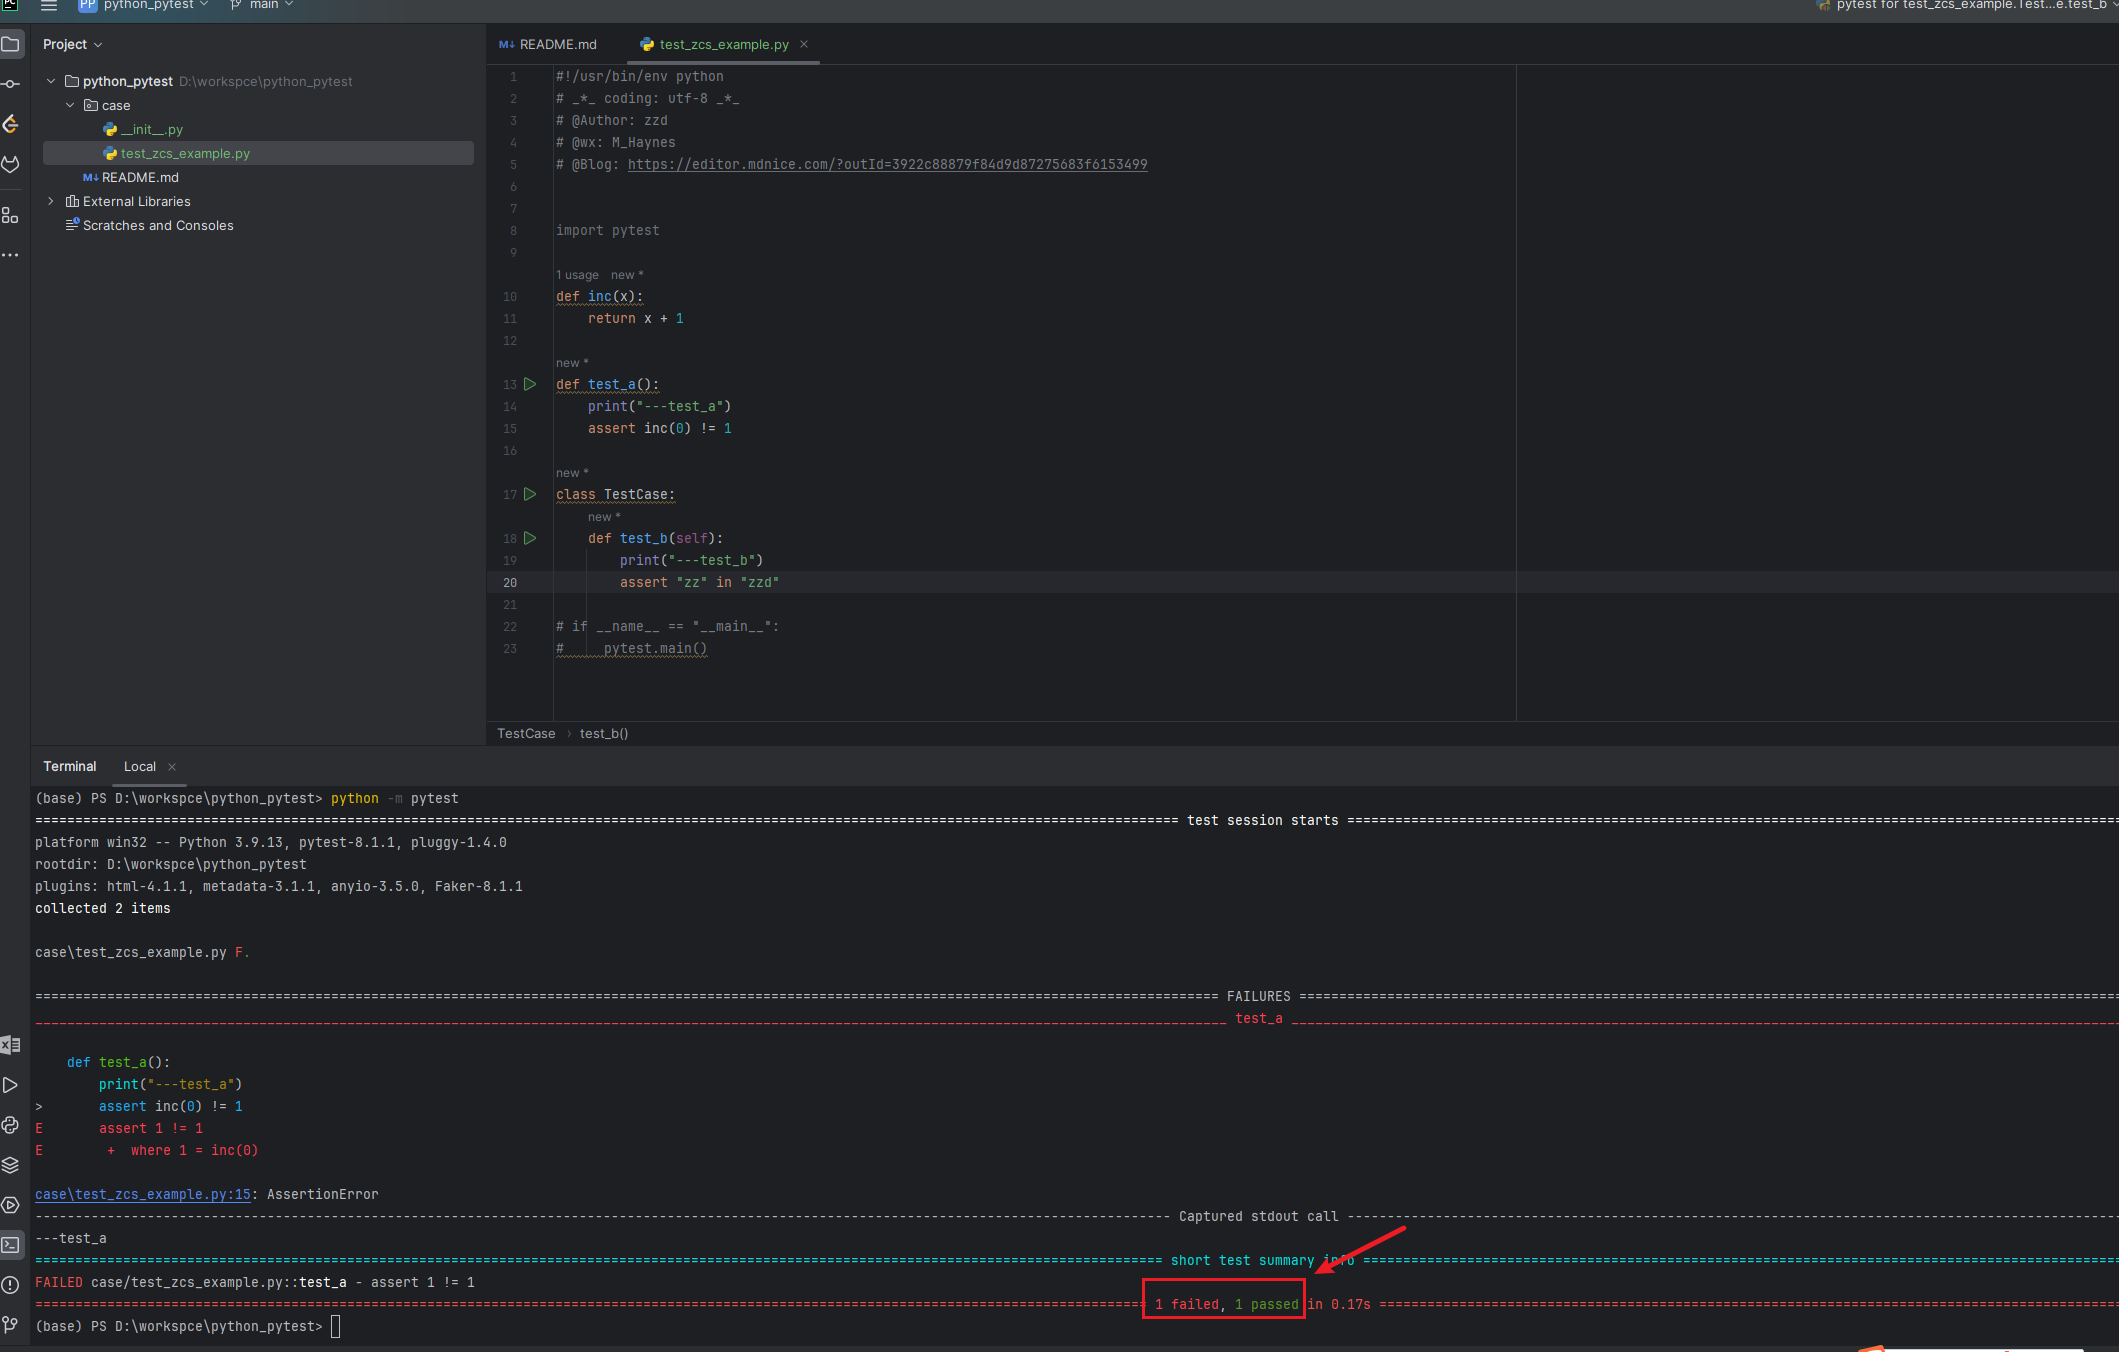This screenshot has width=2119, height=1352.
Task: Open the Git tool window branch icon
Action: coord(11,1325)
